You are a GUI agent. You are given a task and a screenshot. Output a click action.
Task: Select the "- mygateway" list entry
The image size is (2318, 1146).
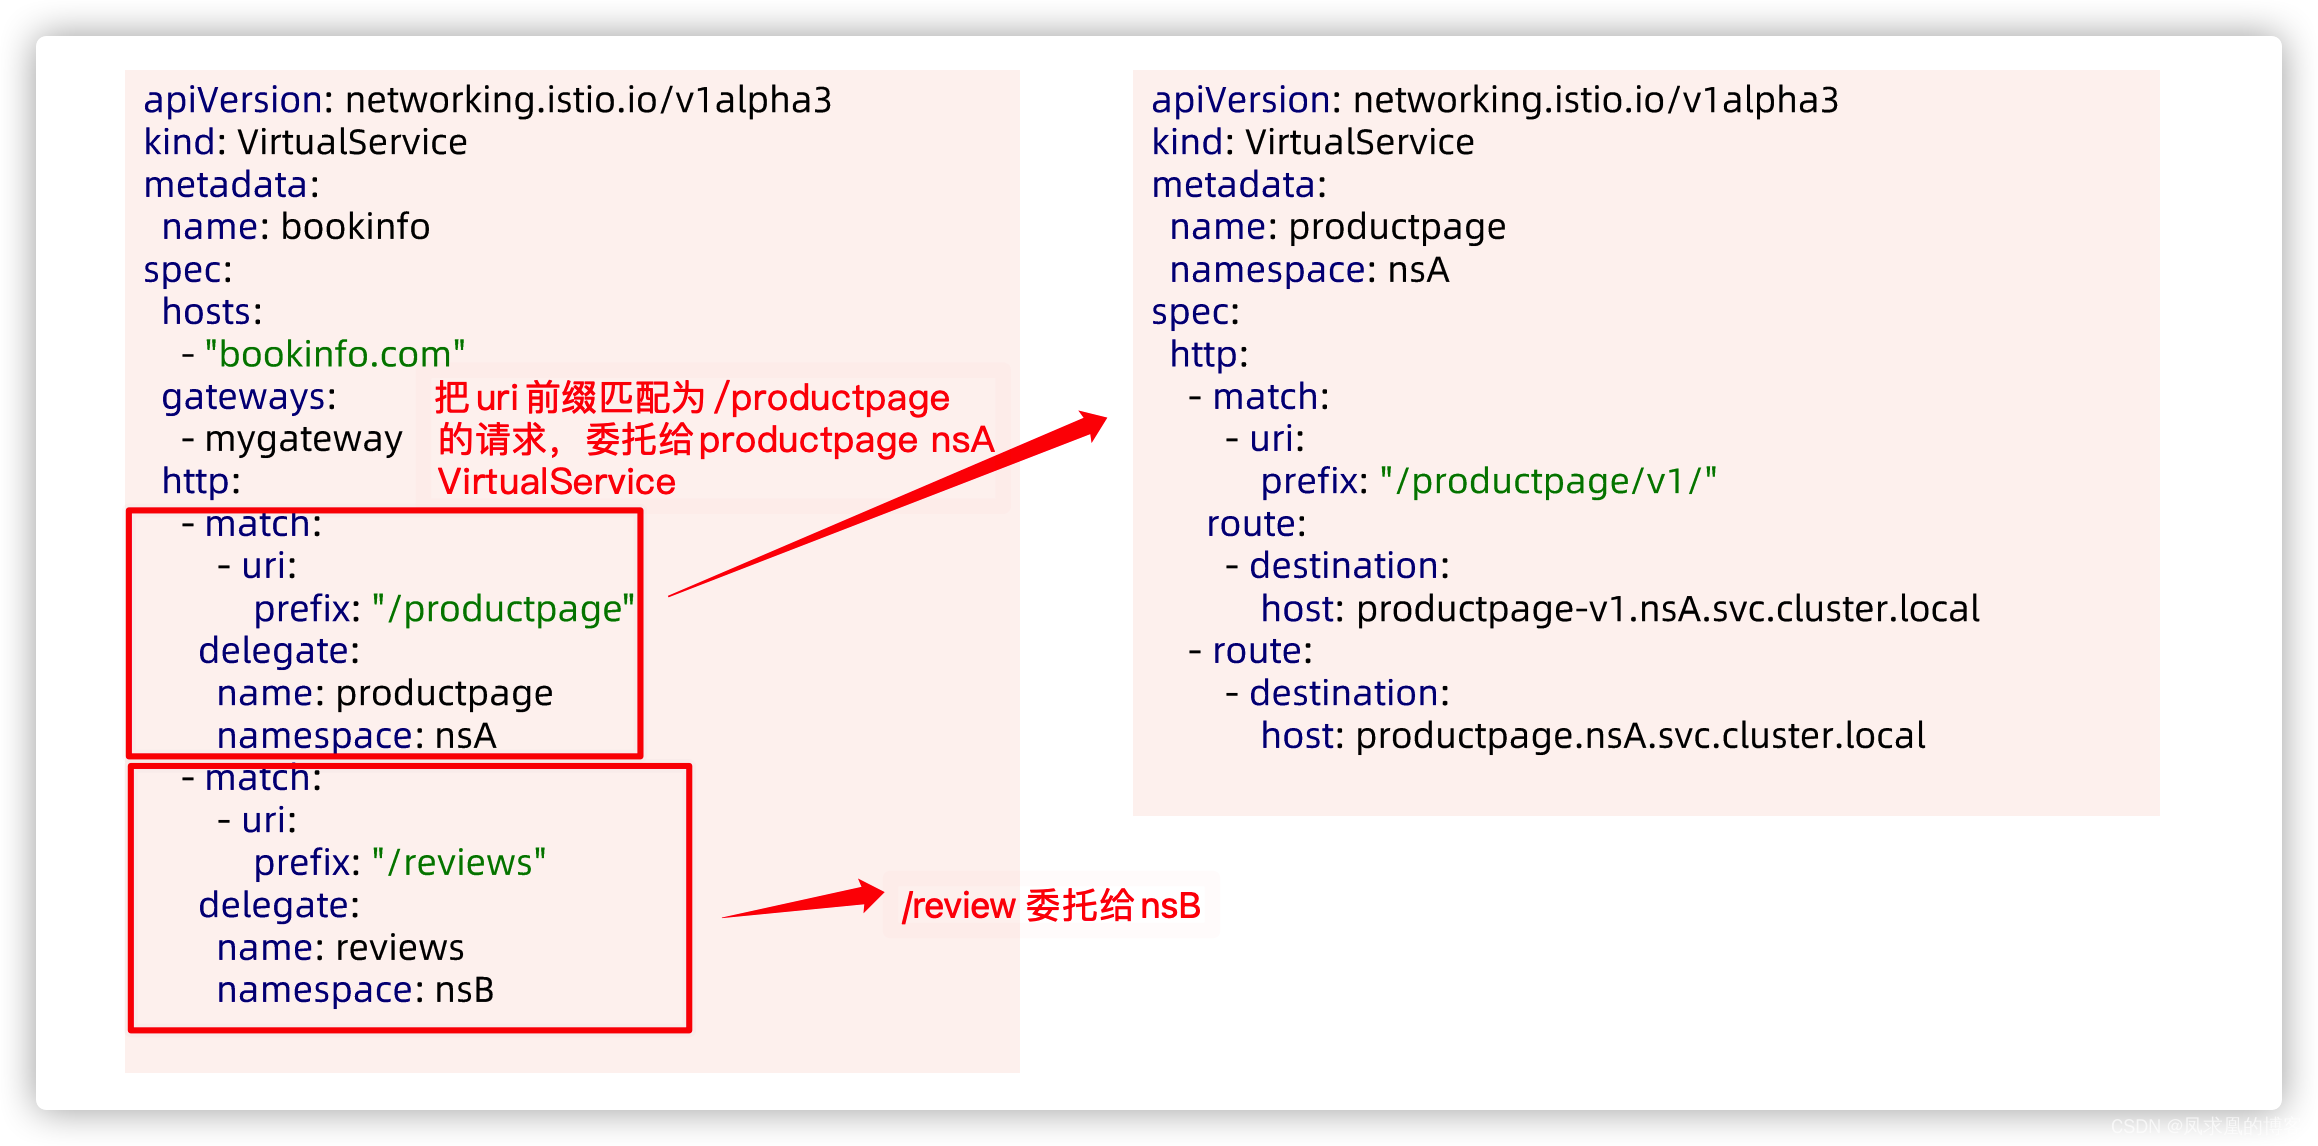point(292,439)
